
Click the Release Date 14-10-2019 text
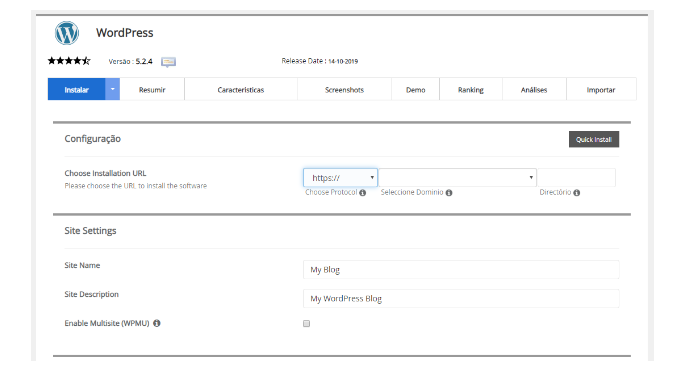click(320, 61)
